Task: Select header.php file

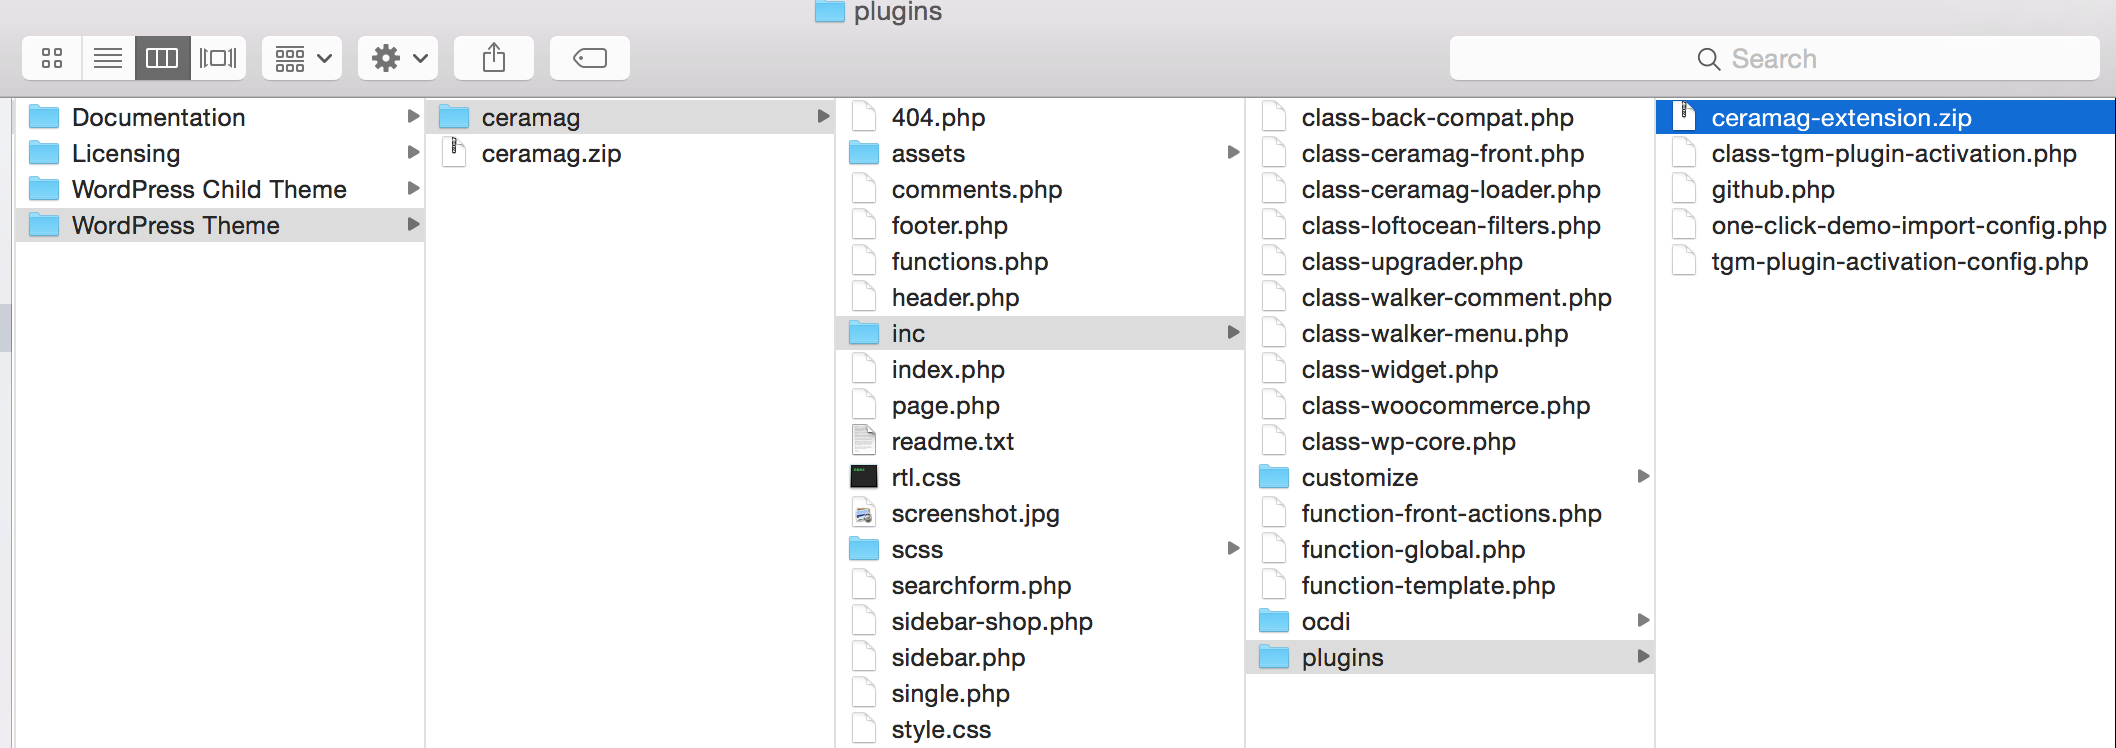Action: (x=1039, y=297)
